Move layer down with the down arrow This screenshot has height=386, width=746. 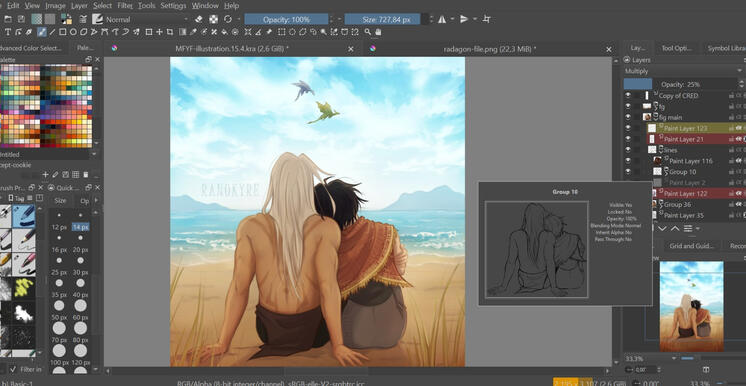[x=662, y=228]
